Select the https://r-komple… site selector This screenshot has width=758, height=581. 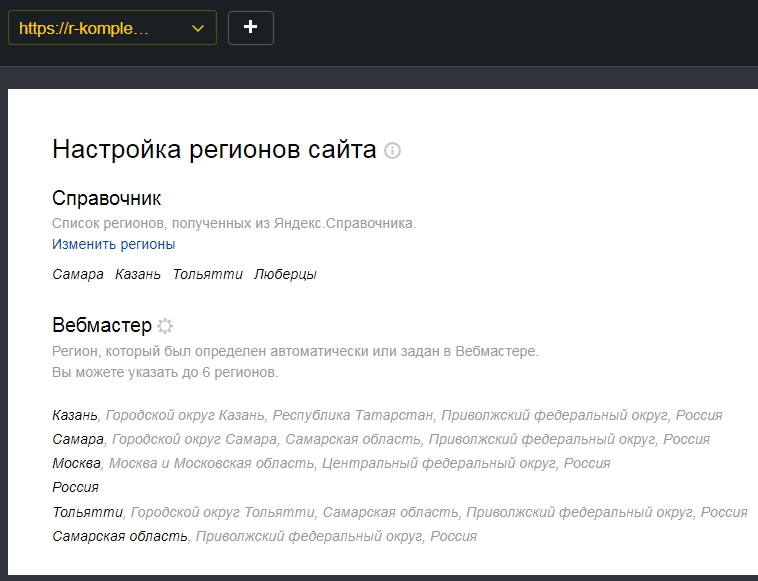point(112,28)
